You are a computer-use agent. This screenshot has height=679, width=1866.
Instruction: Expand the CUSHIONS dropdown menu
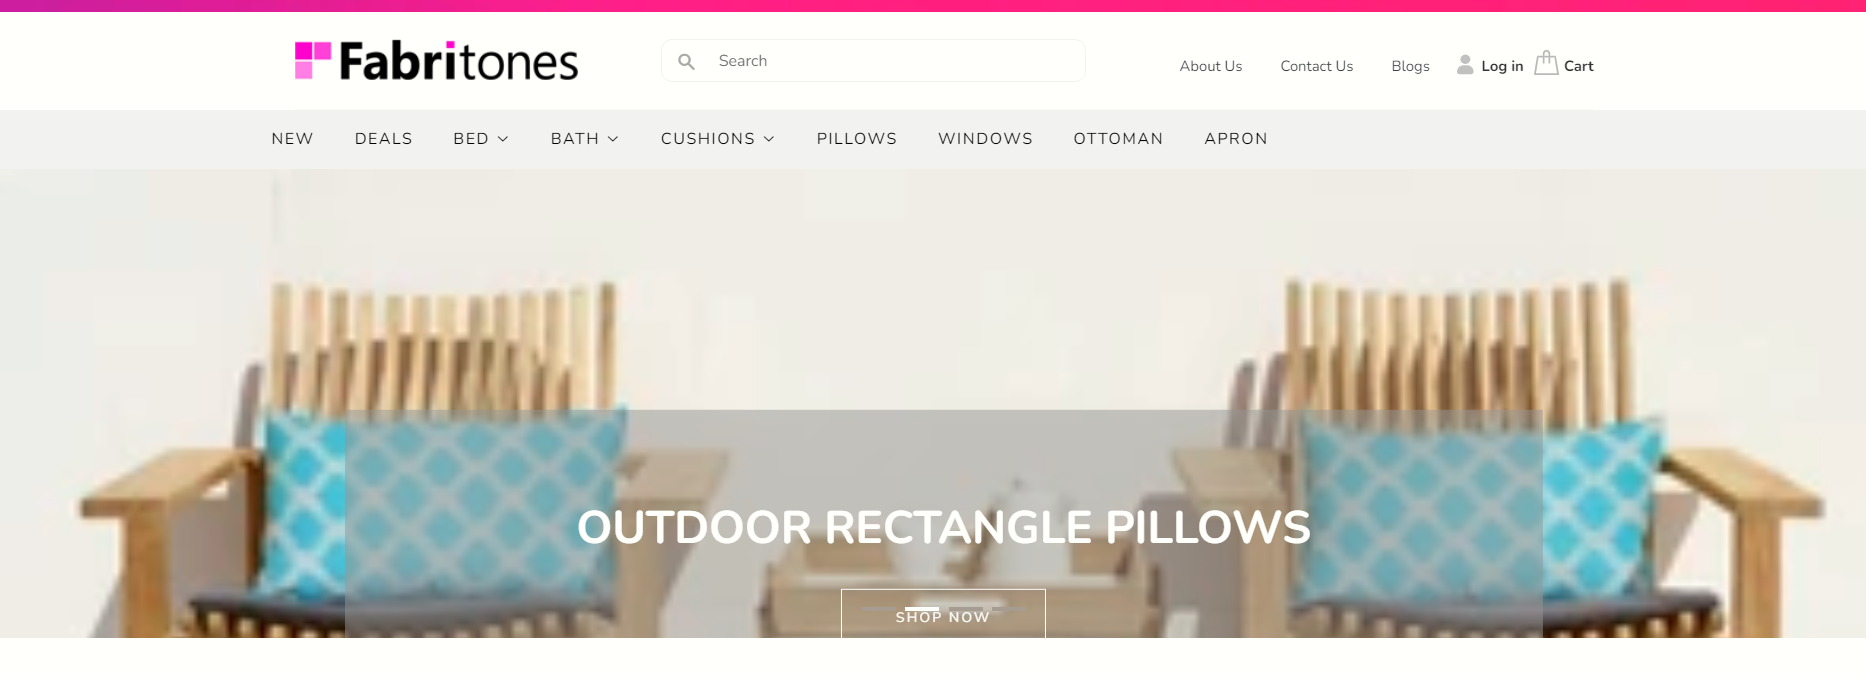click(718, 139)
